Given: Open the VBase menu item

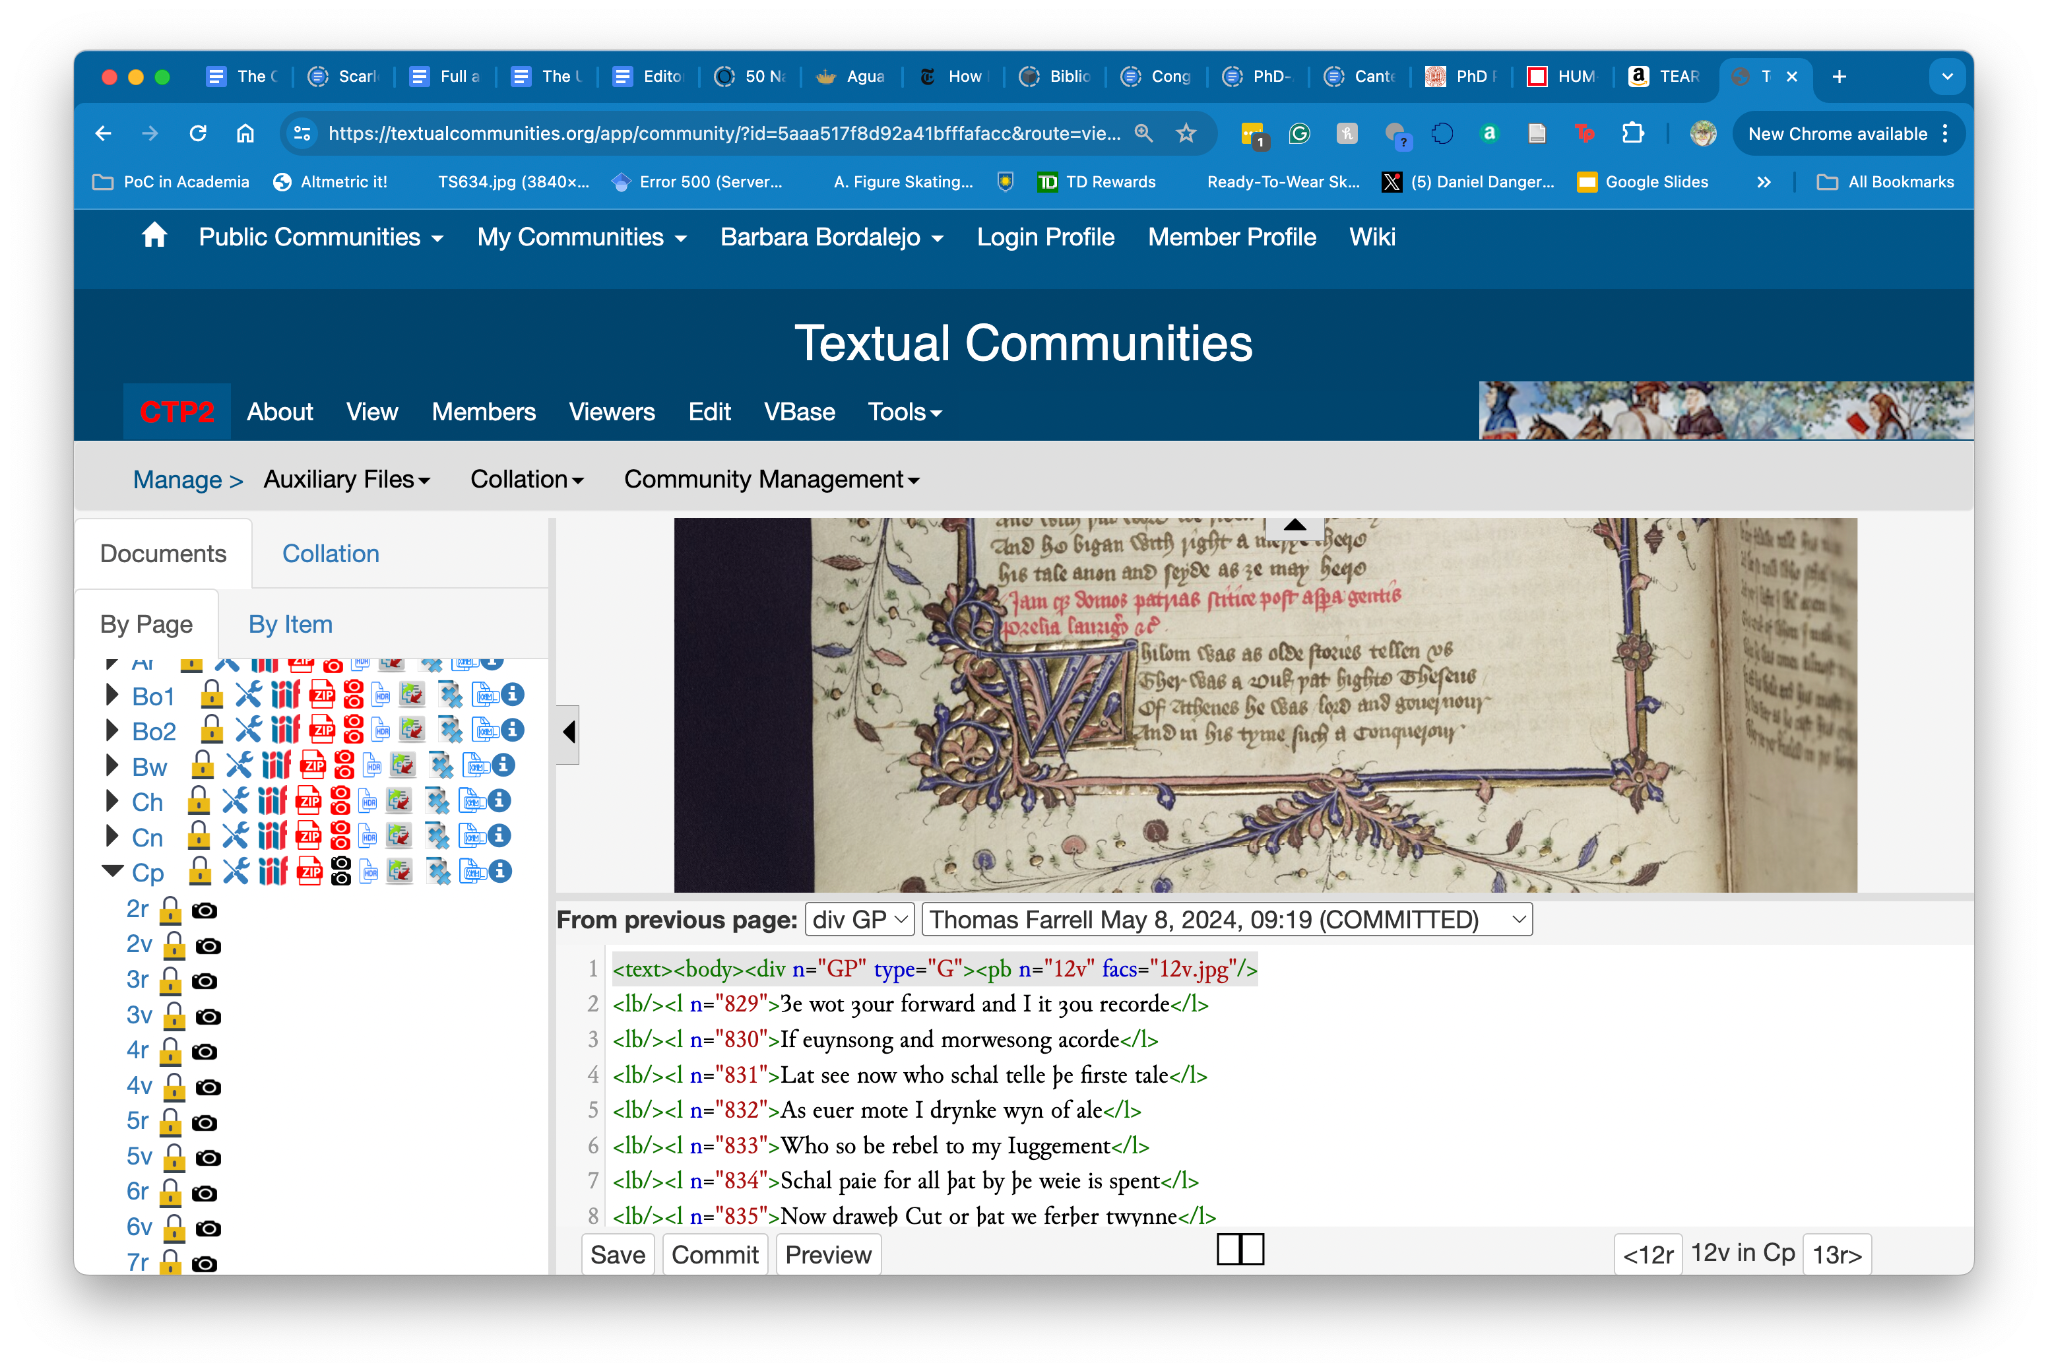Looking at the screenshot, I should [x=799, y=412].
